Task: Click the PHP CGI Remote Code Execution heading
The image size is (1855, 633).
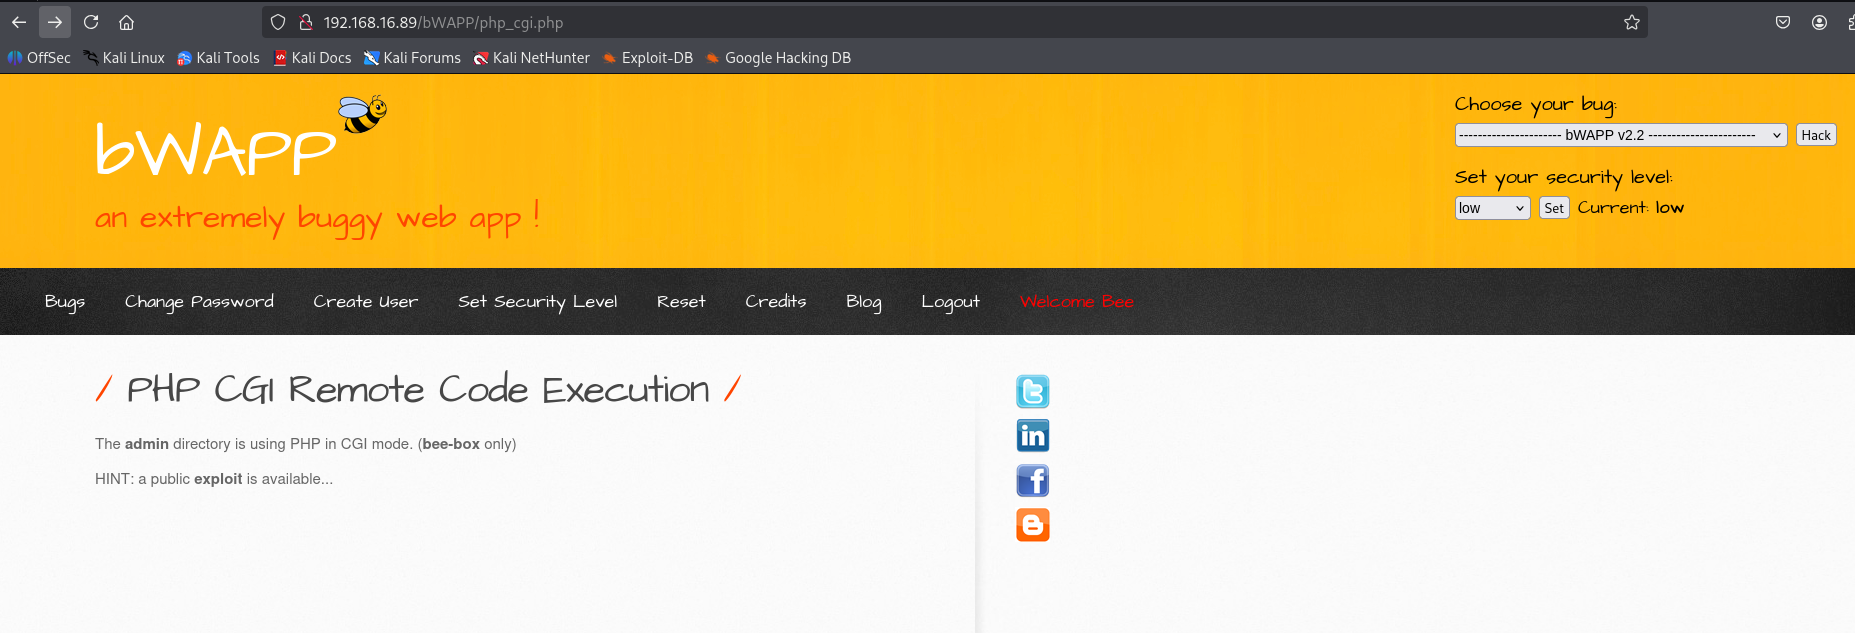Action: [x=418, y=390]
